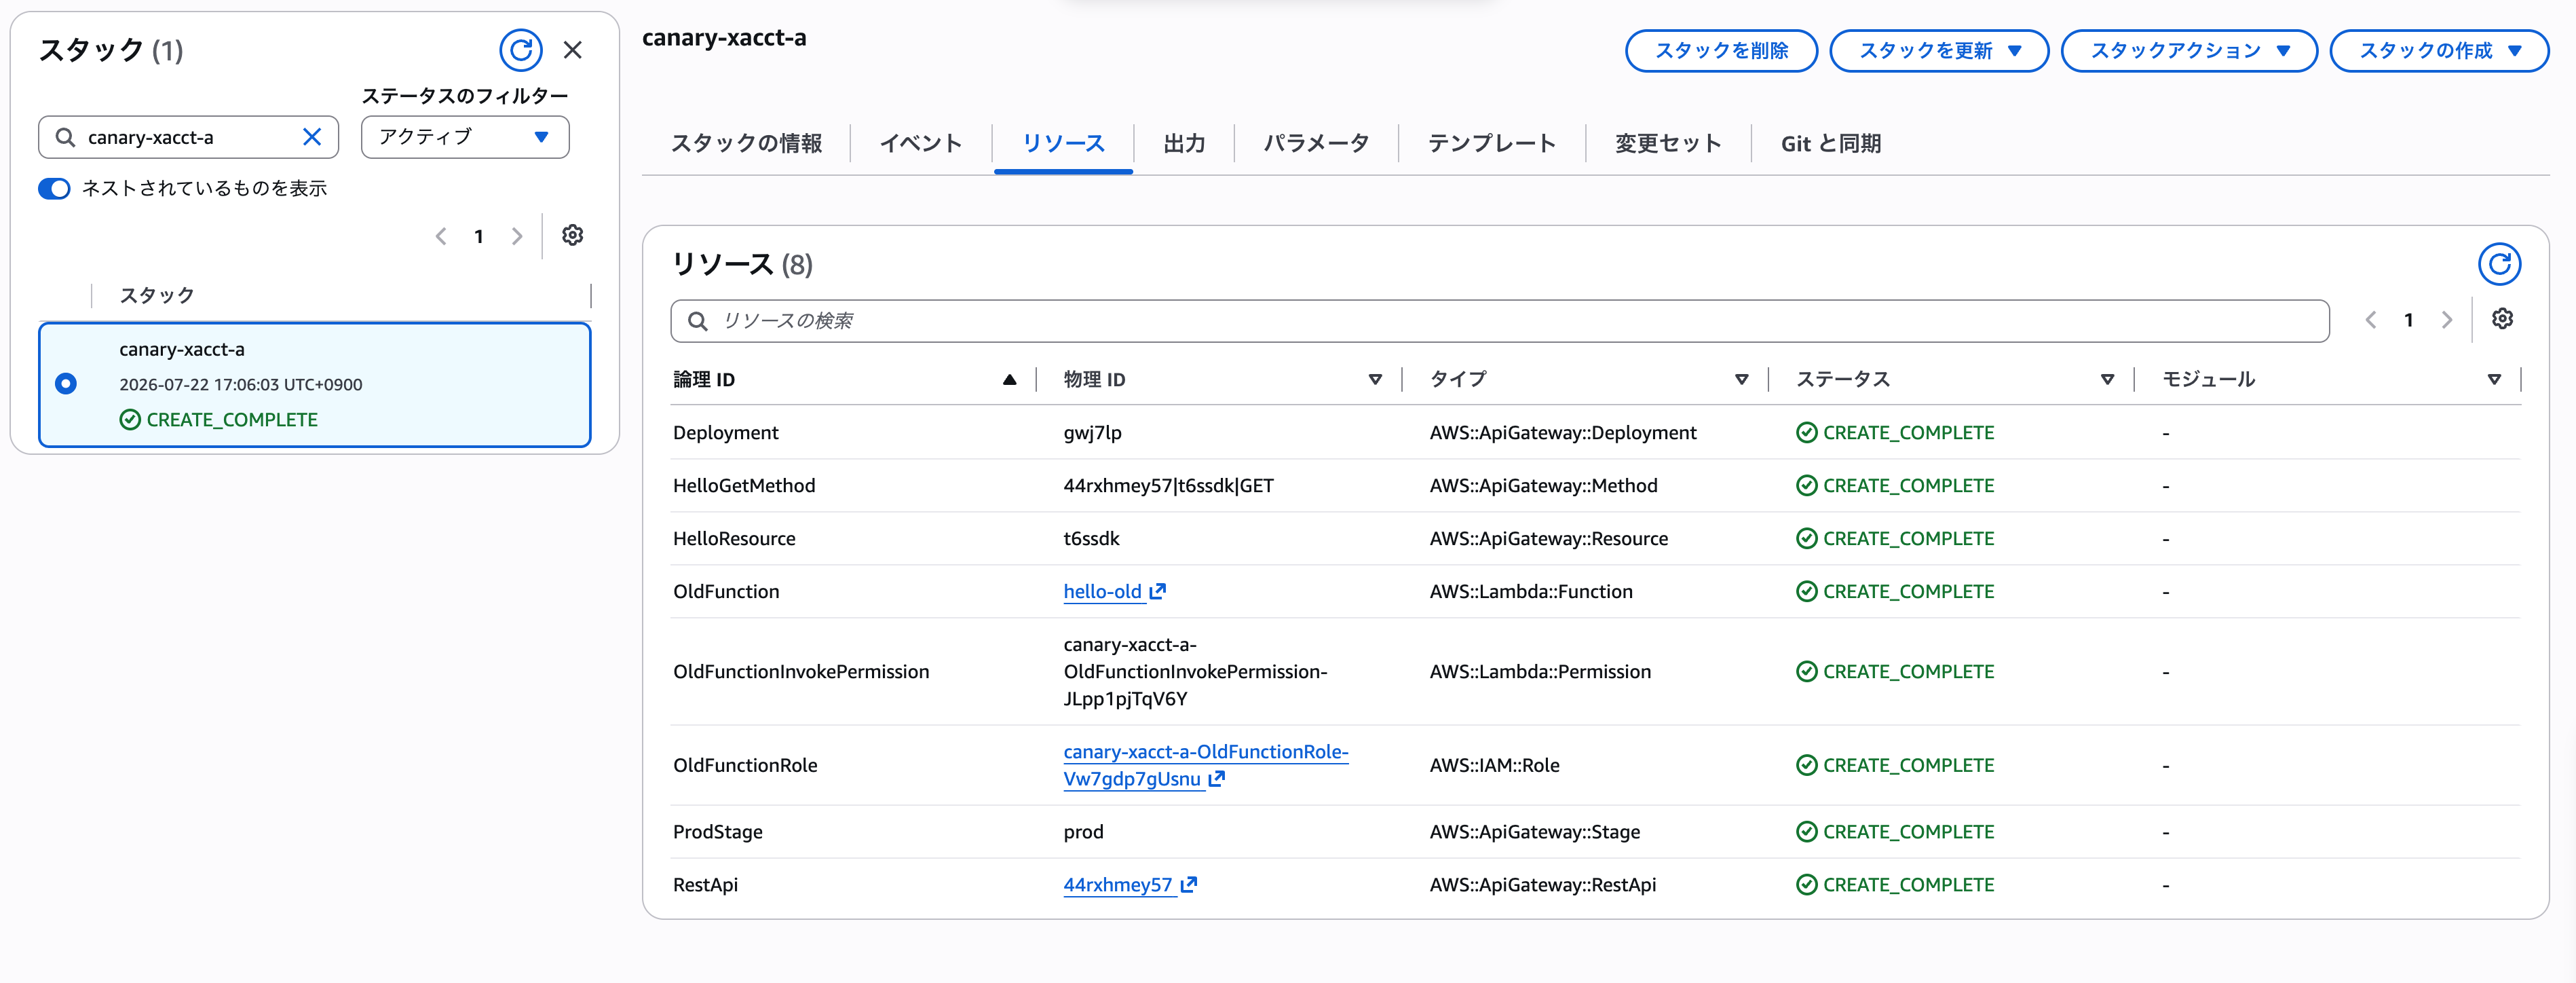Switch to パラメータ tab
This screenshot has height=983, width=2576.
click(1316, 143)
